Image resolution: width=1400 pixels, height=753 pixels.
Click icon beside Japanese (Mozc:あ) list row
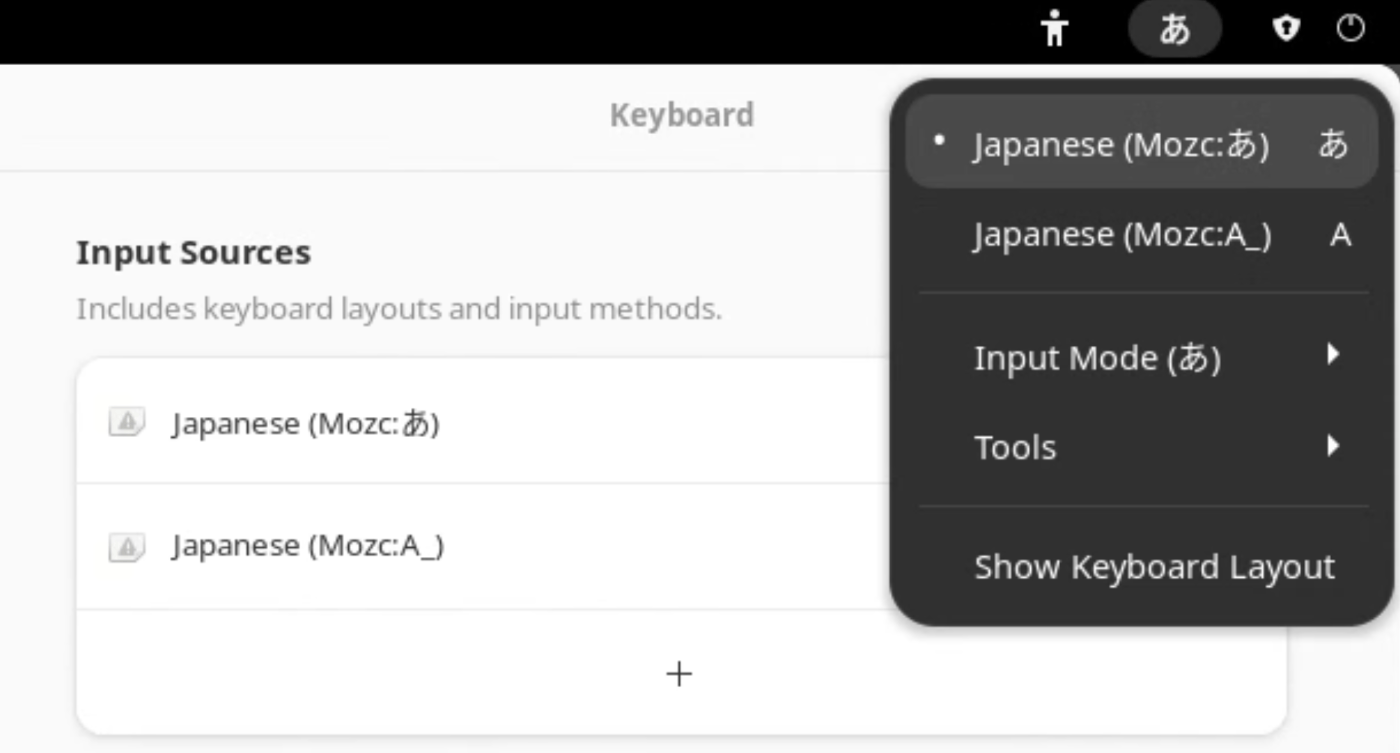[126, 423]
